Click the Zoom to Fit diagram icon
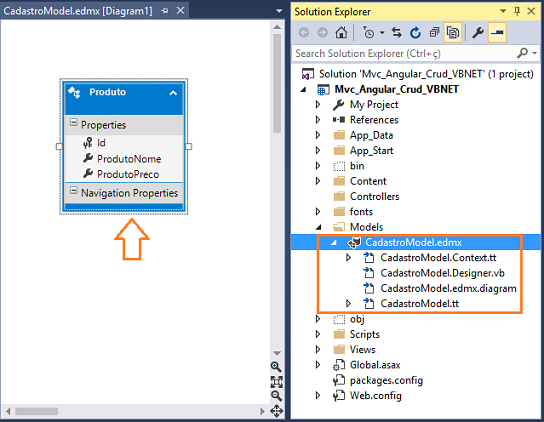This screenshot has height=422, width=544. pos(277,381)
